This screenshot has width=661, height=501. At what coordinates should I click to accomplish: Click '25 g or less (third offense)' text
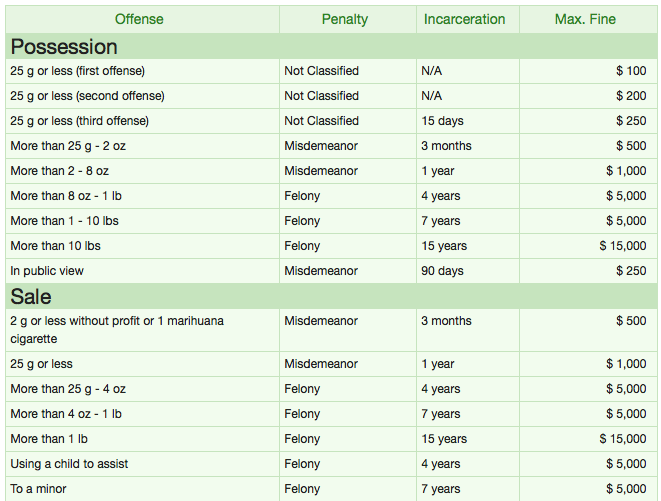(79, 121)
